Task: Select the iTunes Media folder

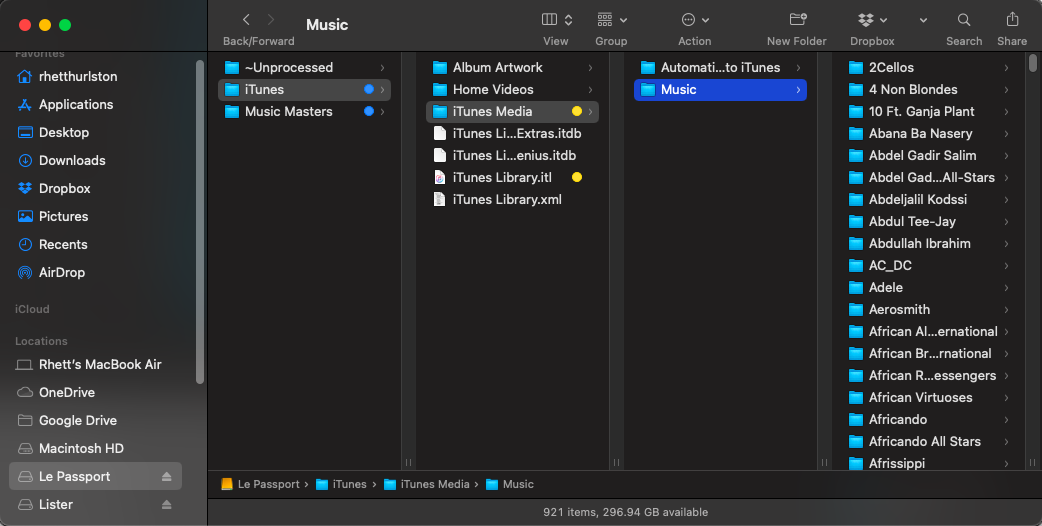Action: pos(512,112)
